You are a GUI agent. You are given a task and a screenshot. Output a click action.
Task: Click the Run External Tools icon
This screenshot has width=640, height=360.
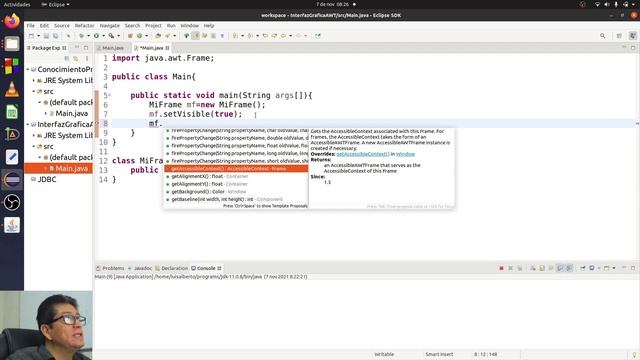[111, 36]
